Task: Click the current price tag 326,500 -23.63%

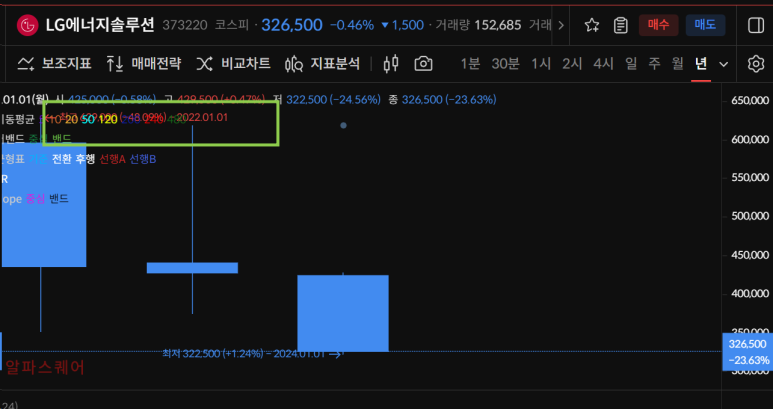Action: click(747, 352)
